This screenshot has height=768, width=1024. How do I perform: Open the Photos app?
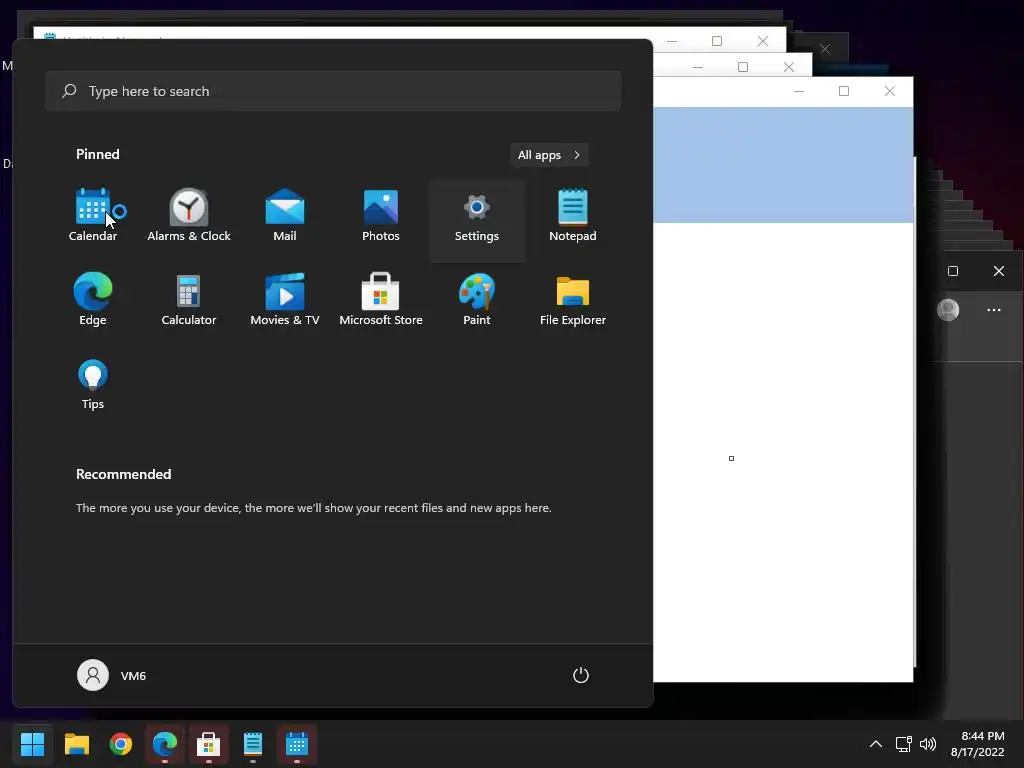[381, 216]
